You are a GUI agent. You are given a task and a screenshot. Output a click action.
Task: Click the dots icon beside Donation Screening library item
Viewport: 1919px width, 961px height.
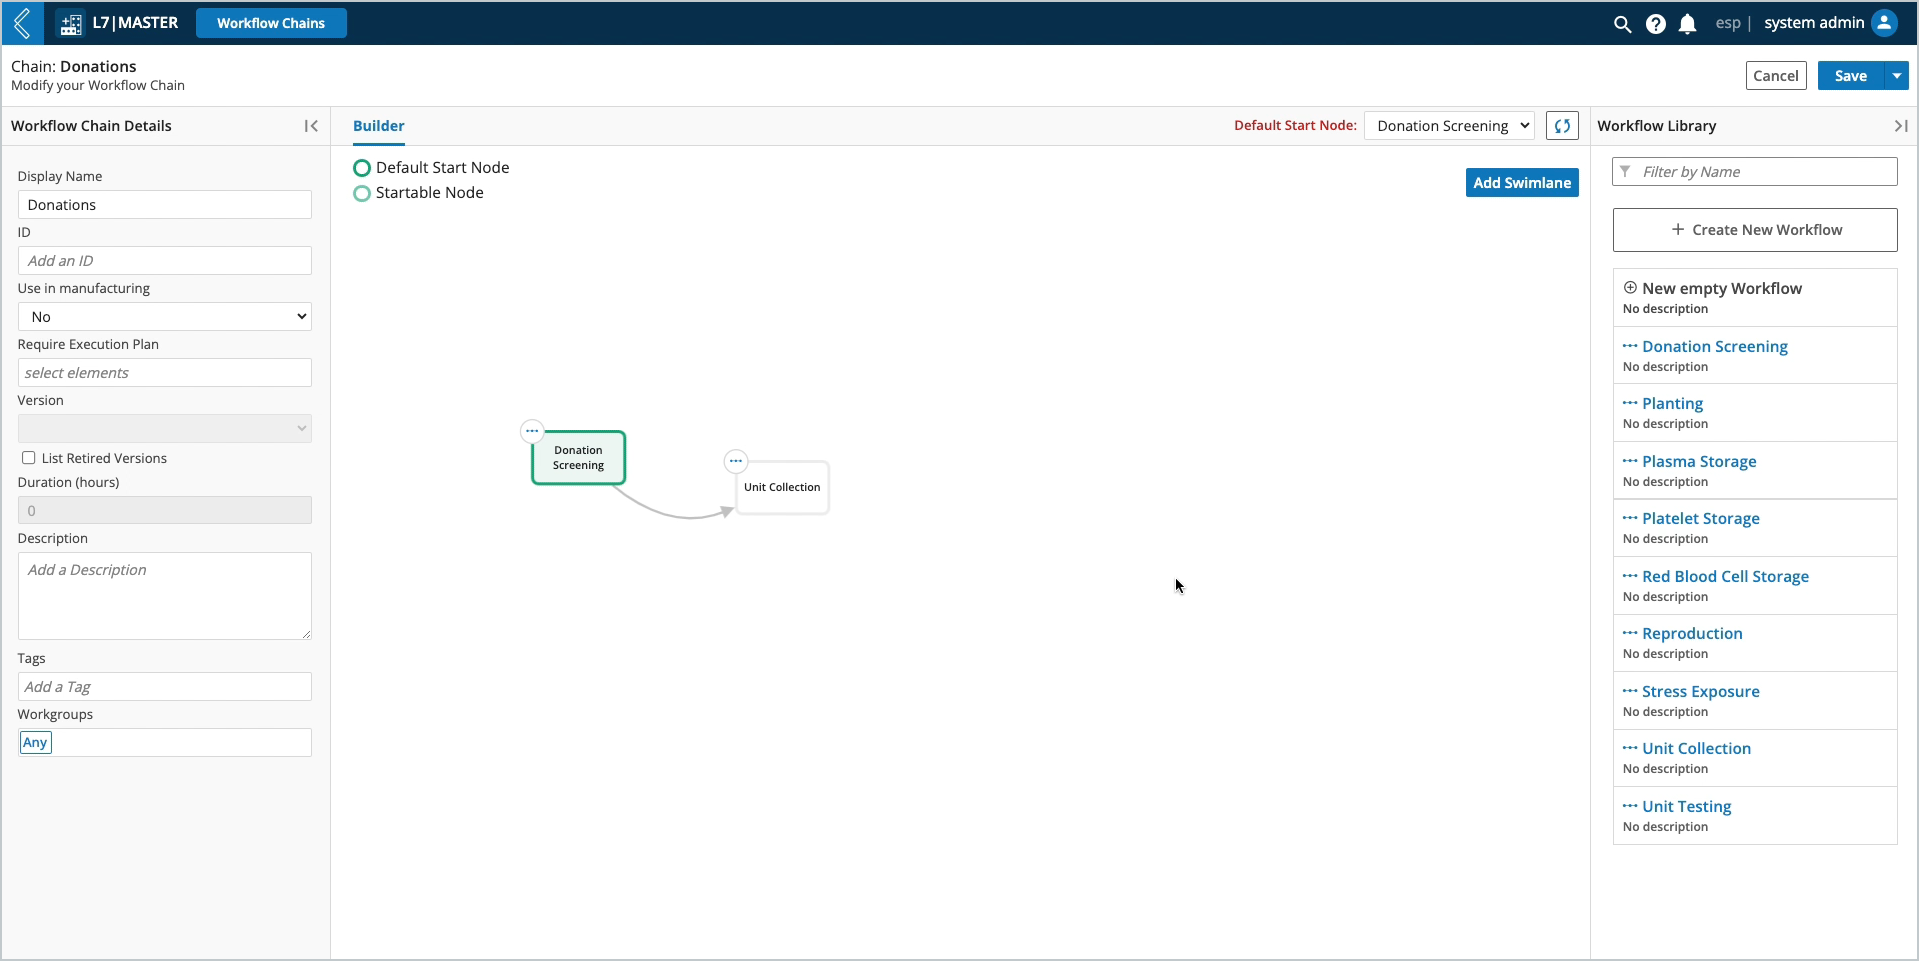[1630, 346]
